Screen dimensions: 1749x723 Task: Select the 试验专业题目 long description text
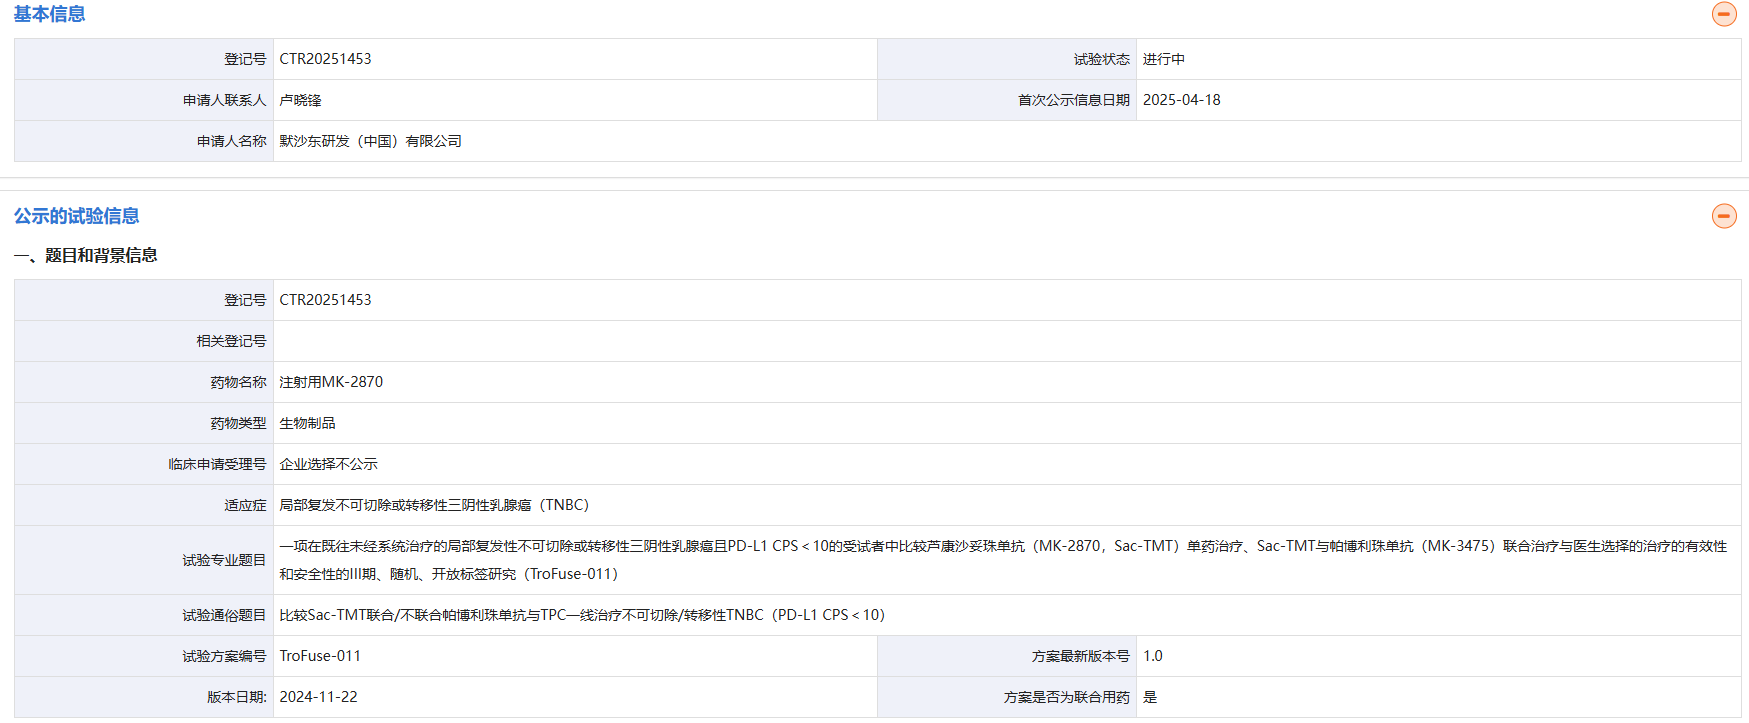(1003, 560)
